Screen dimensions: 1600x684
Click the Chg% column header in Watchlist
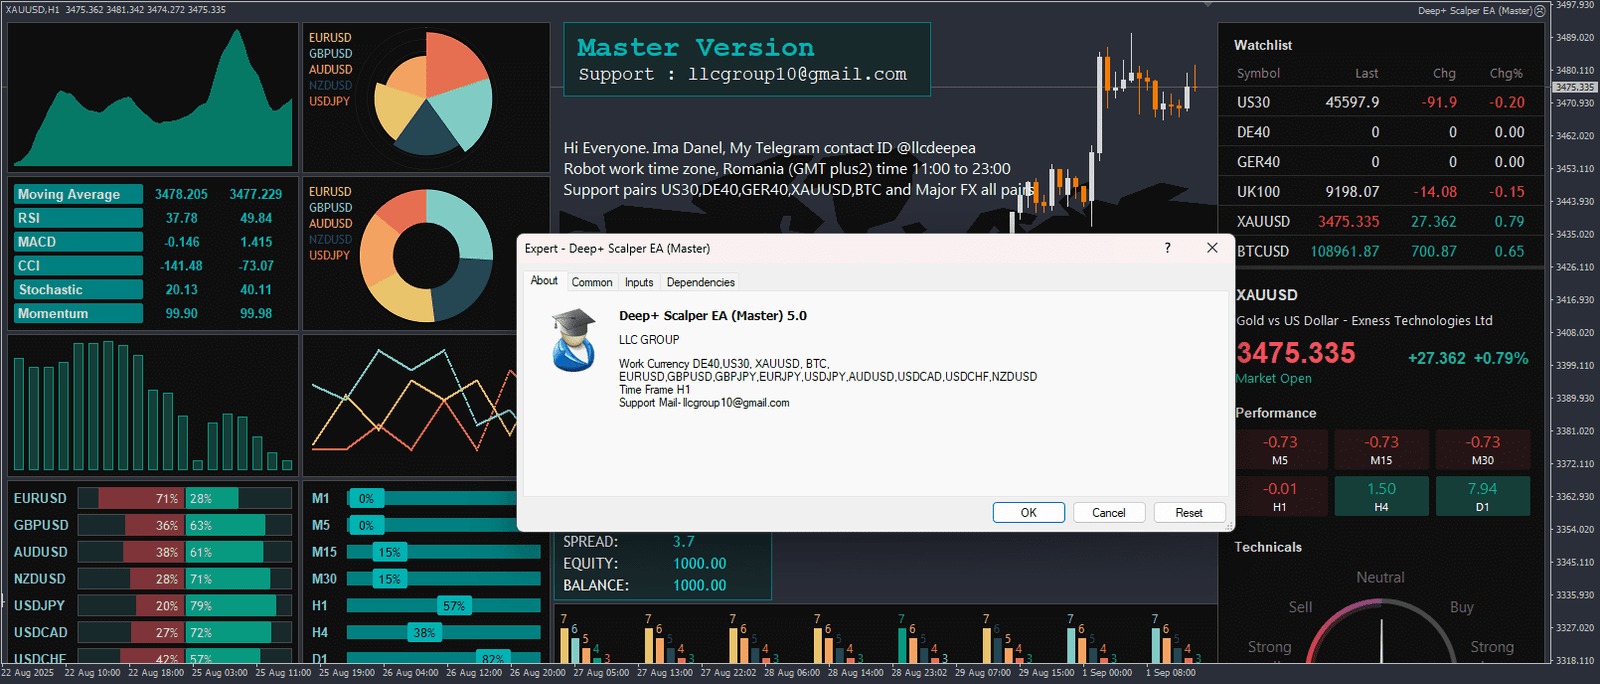1506,73
